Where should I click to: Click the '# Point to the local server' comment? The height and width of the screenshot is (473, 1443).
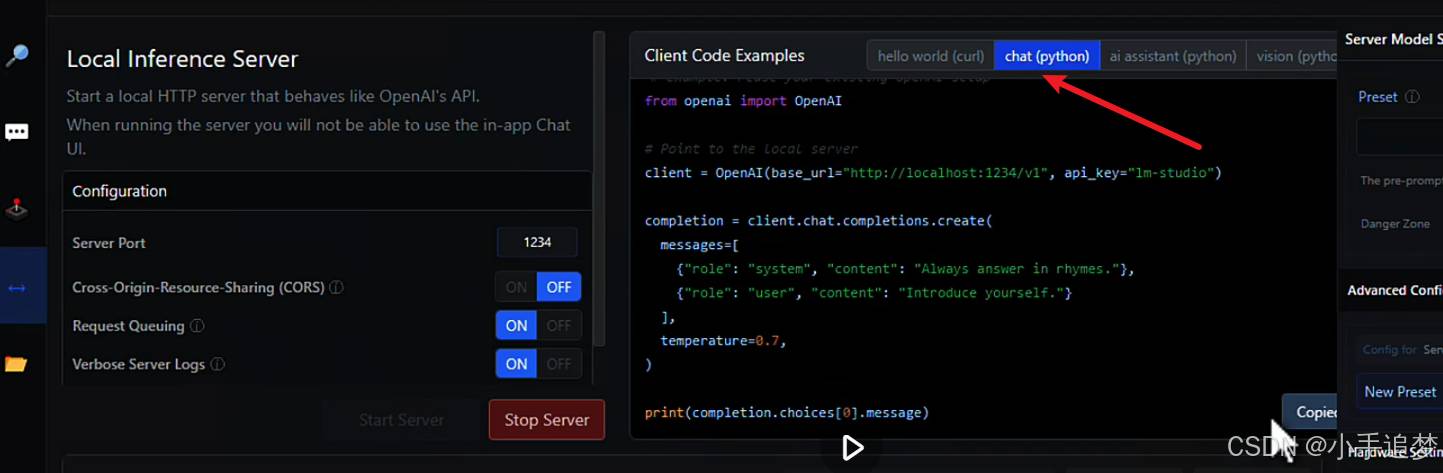point(751,149)
